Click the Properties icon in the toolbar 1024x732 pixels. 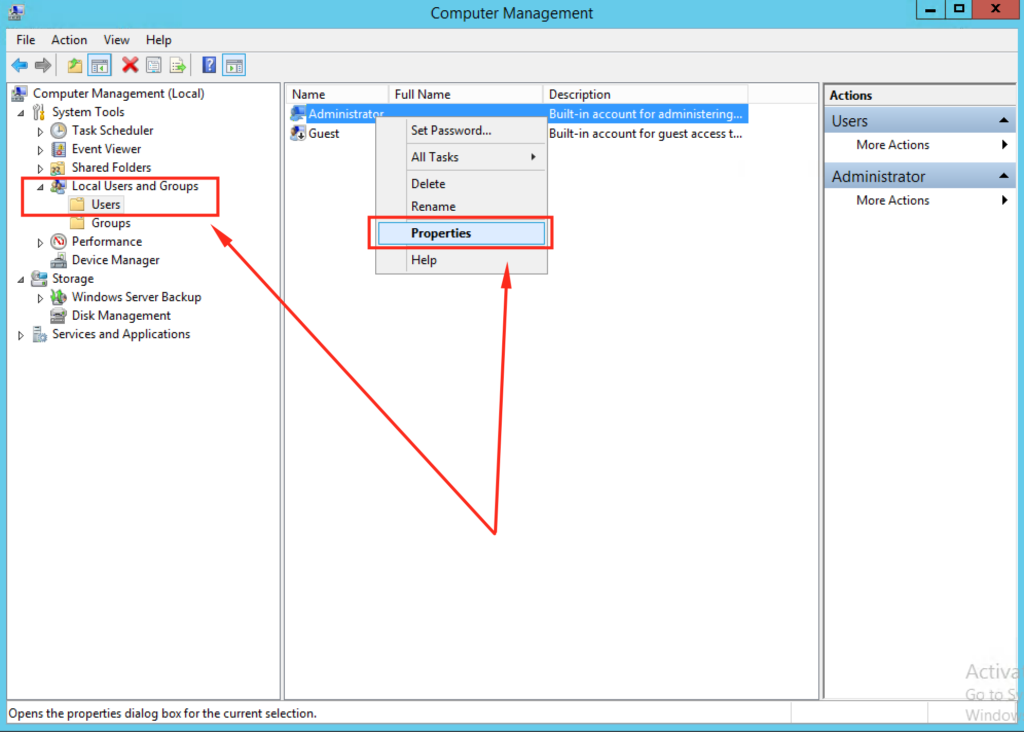154,66
